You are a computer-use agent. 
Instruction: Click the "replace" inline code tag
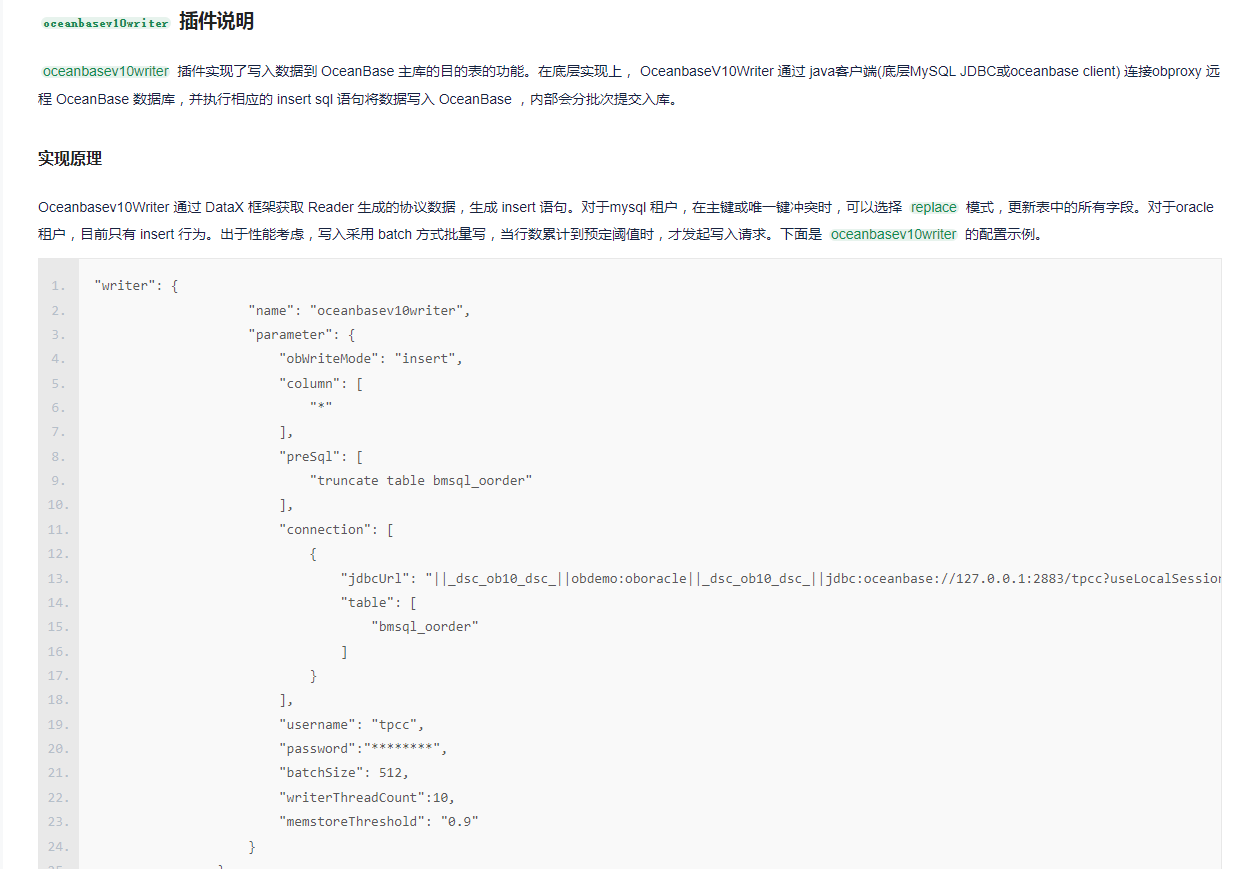934,207
